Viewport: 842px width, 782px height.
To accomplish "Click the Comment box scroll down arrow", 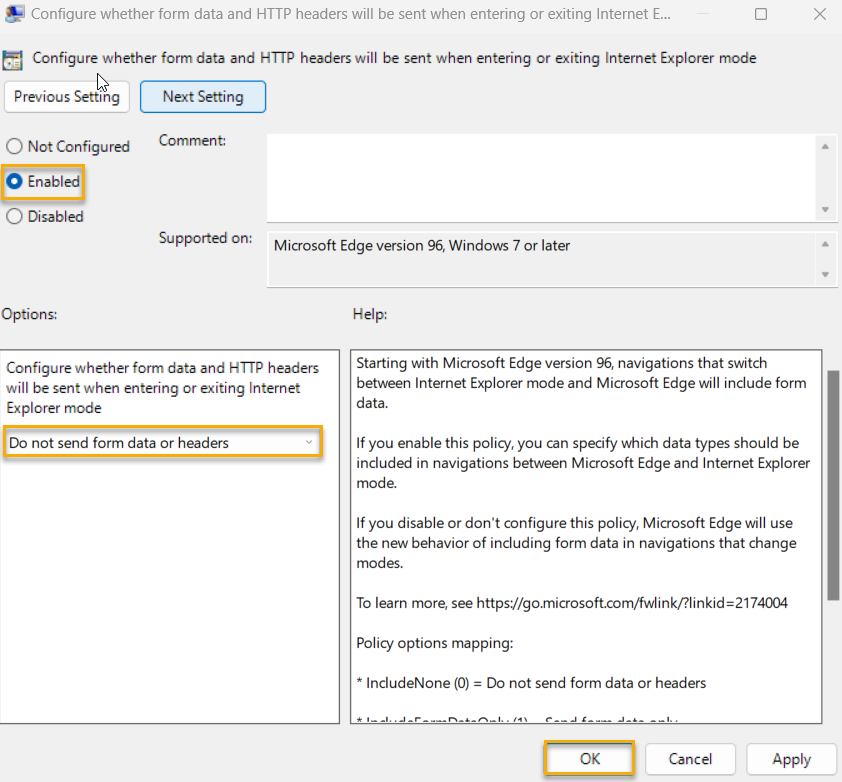I will [x=825, y=209].
